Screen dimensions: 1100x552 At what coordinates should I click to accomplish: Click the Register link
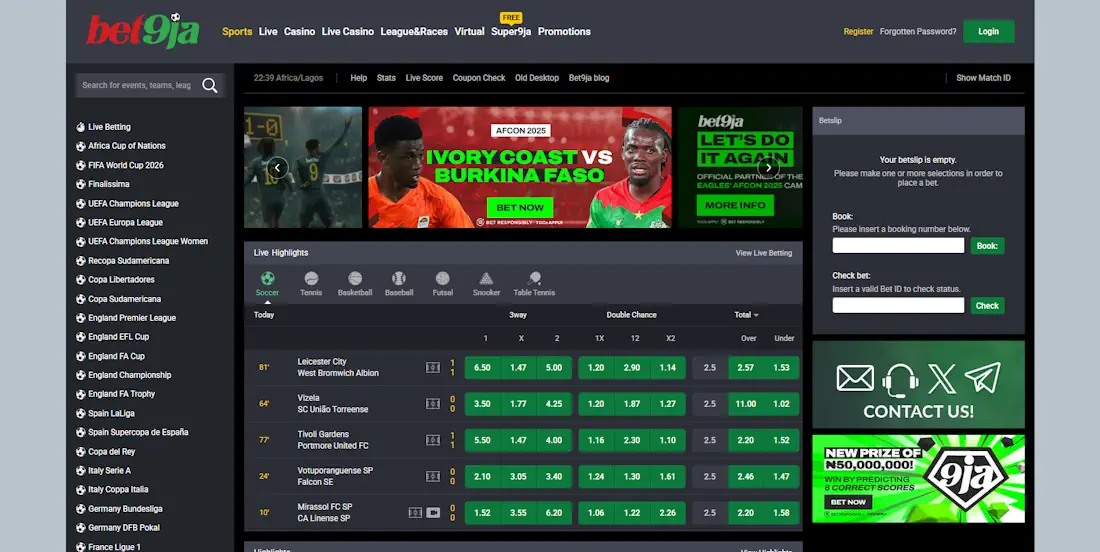coord(858,32)
